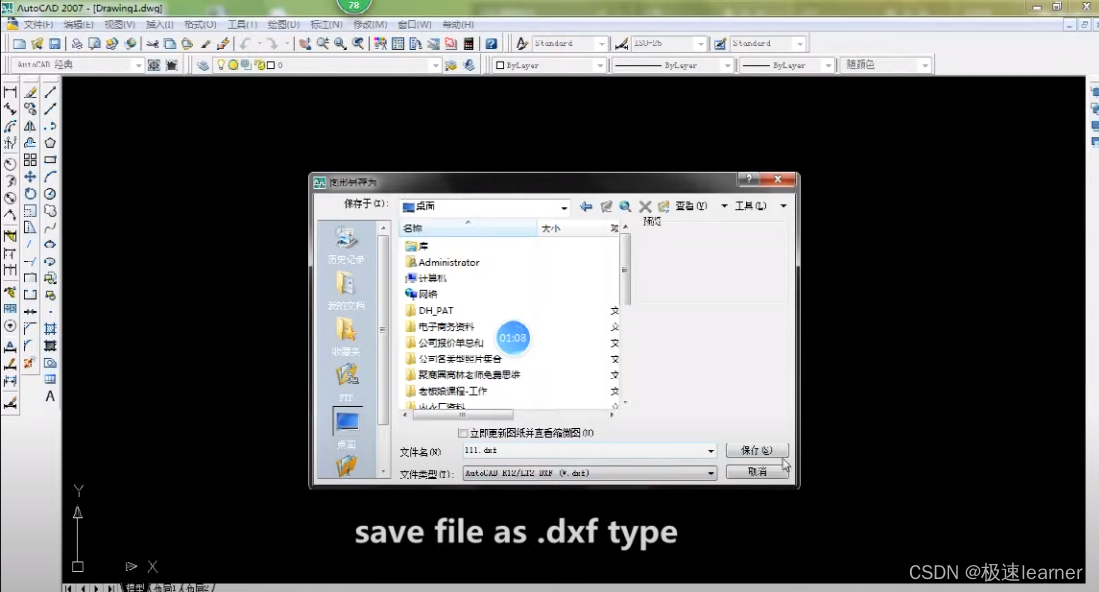Click the Save diskette icon in toolbar
Image resolution: width=1099 pixels, height=592 pixels.
tap(55, 43)
